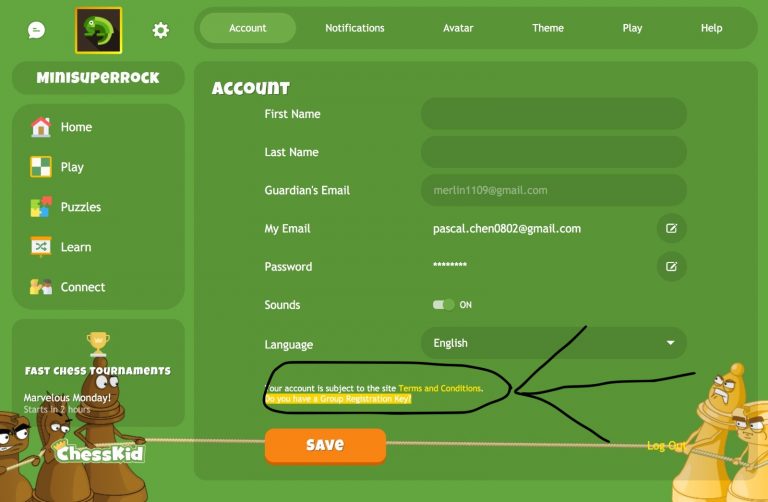Open Puzzles via puzzle pieces icon
Viewport: 768px width, 502px height.
41,207
